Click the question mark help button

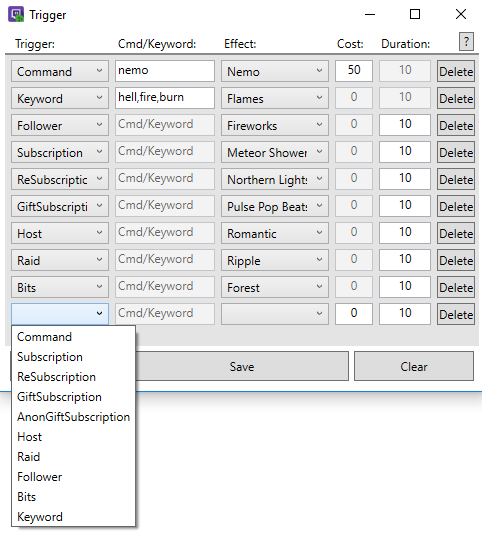(466, 42)
